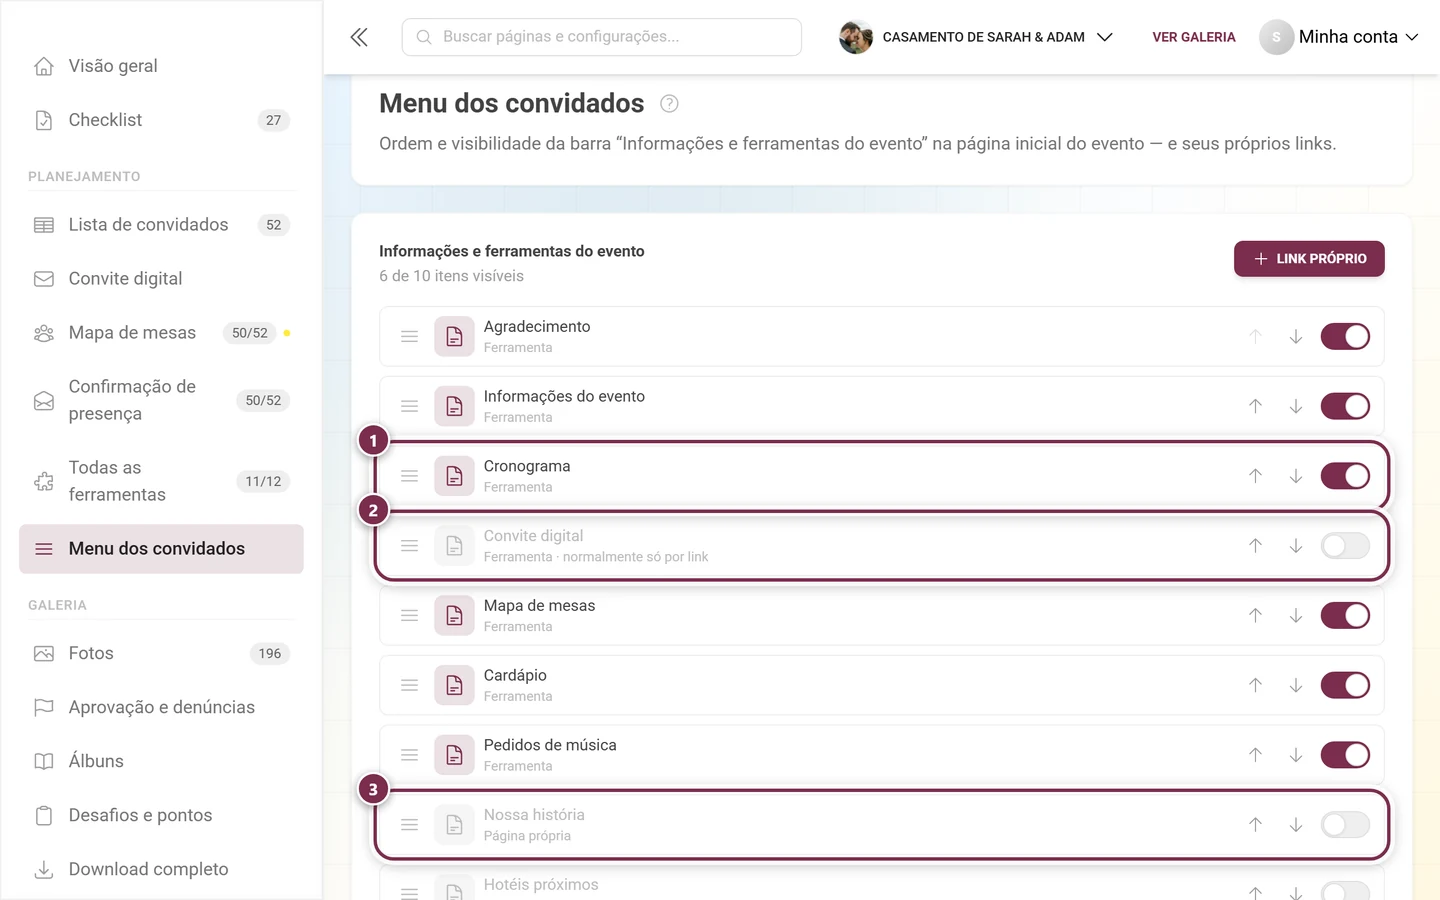Open Convite digital in the sidebar

coord(161,279)
